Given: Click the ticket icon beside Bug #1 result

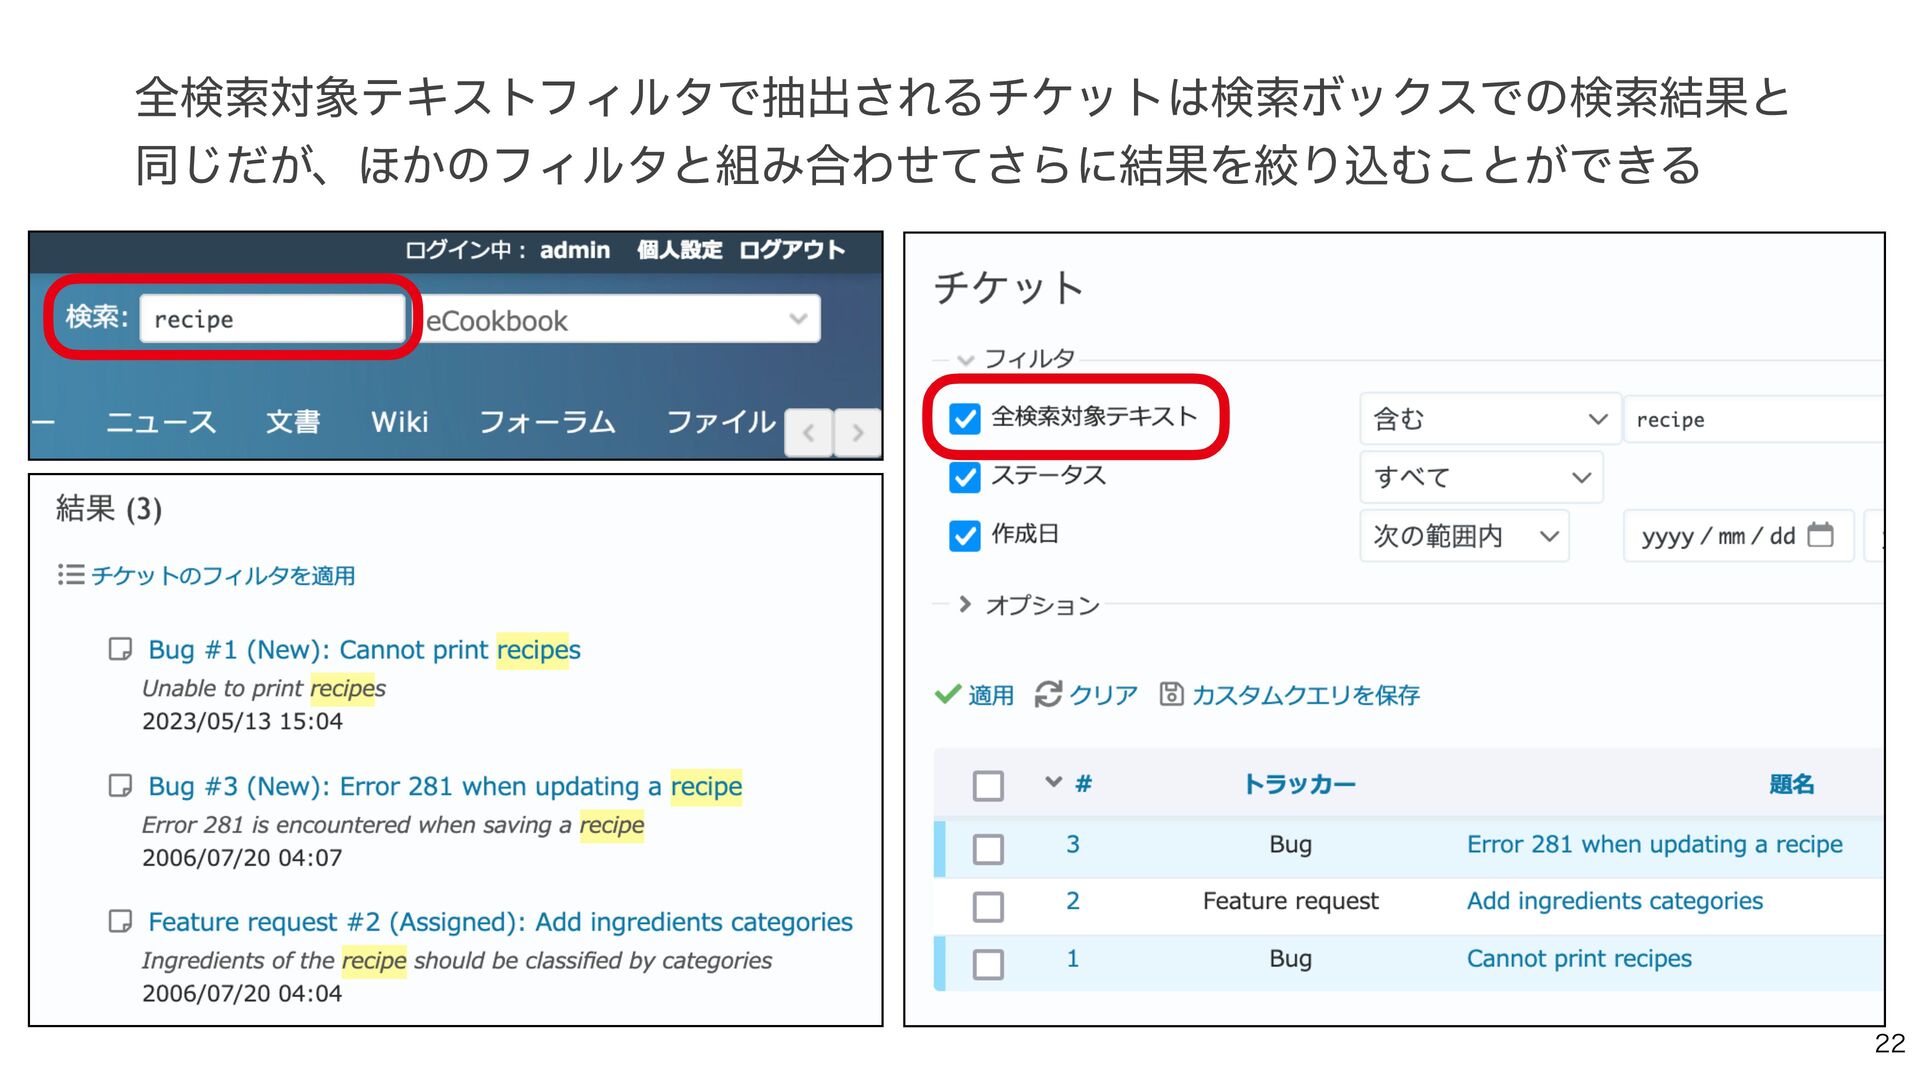Looking at the screenshot, I should 120,650.
